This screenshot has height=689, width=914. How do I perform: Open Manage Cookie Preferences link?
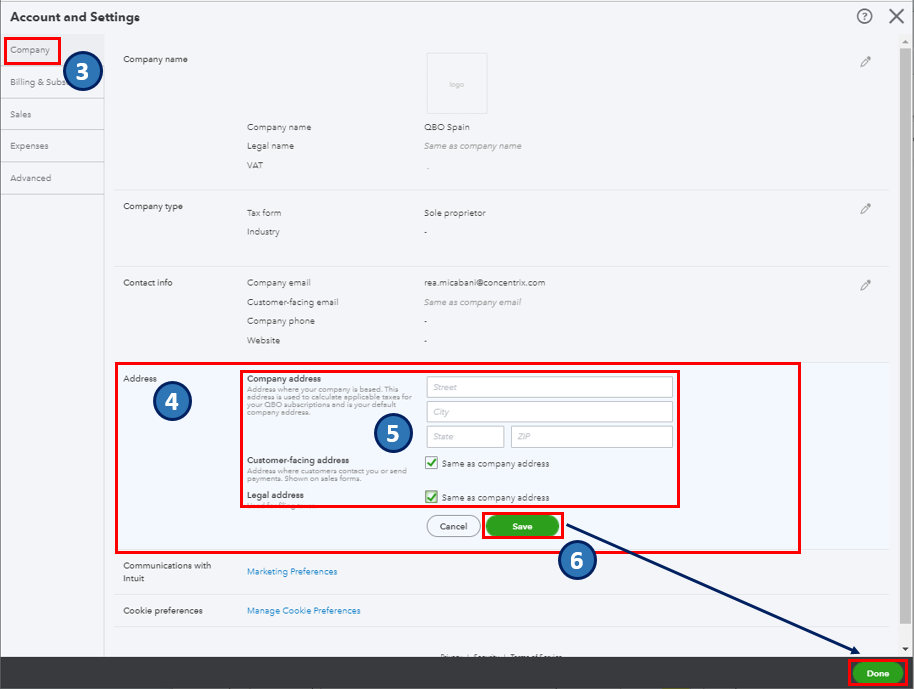click(x=304, y=611)
